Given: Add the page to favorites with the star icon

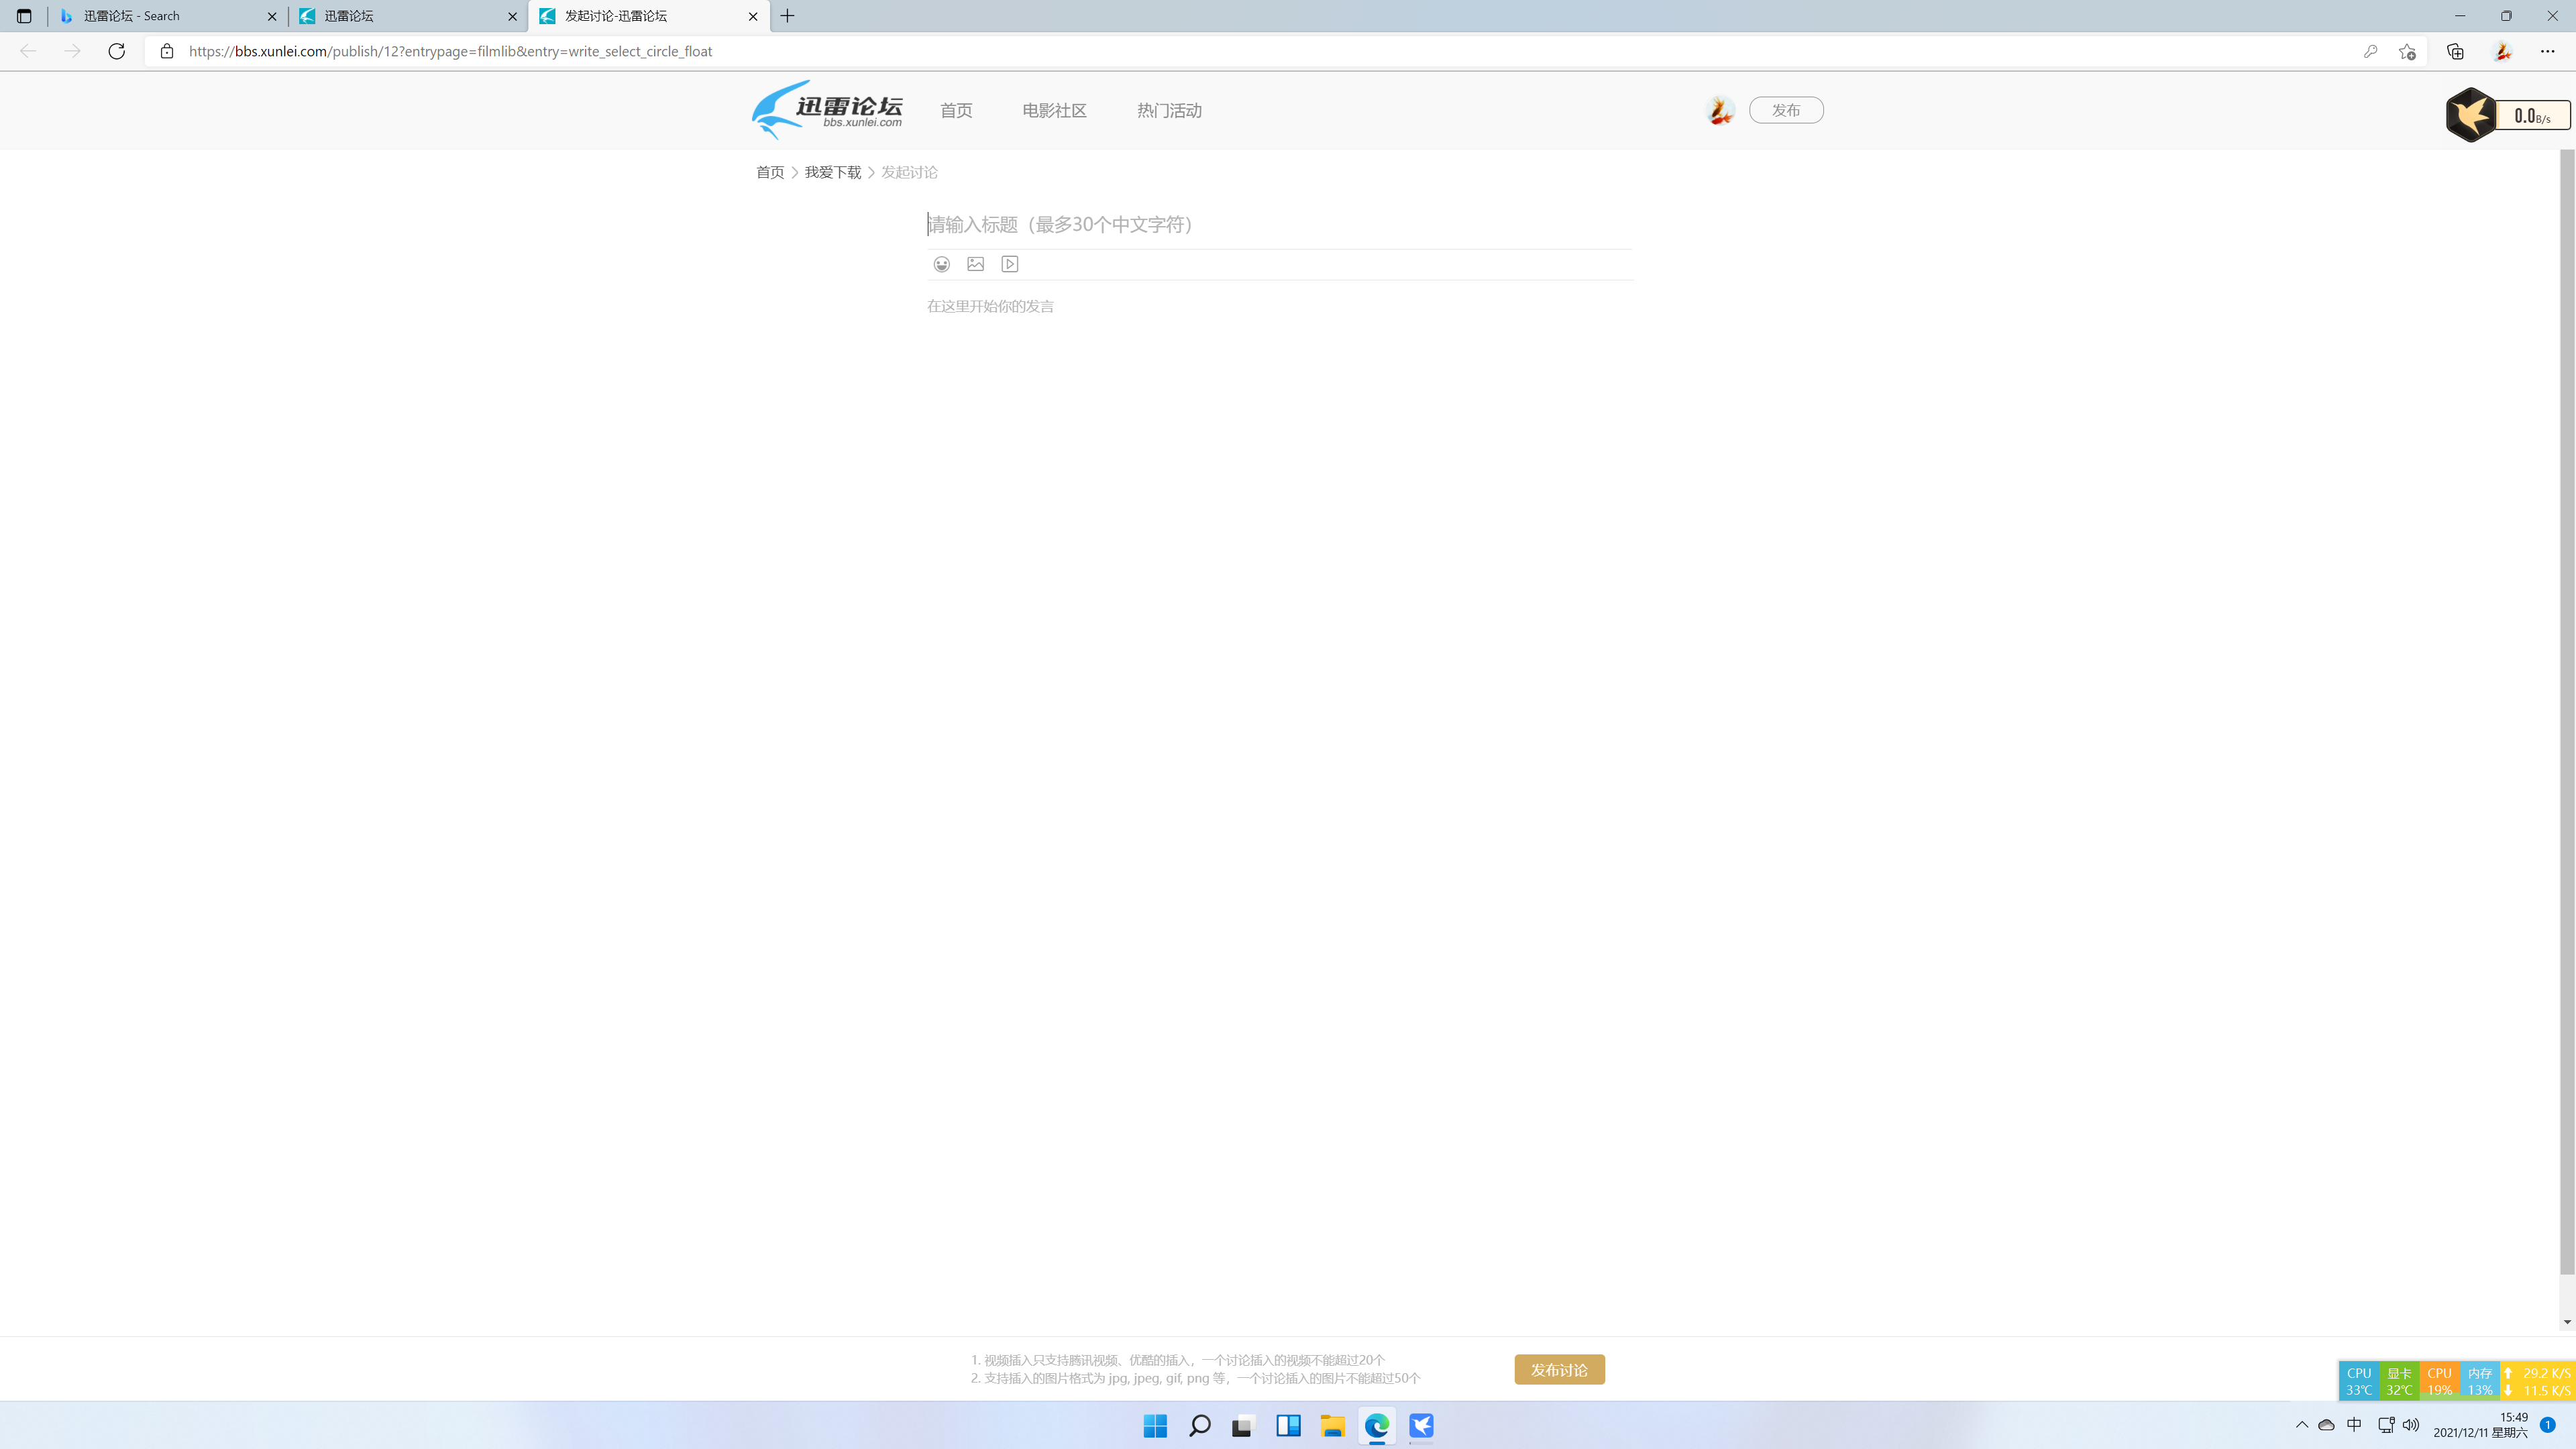Looking at the screenshot, I should (x=2407, y=51).
